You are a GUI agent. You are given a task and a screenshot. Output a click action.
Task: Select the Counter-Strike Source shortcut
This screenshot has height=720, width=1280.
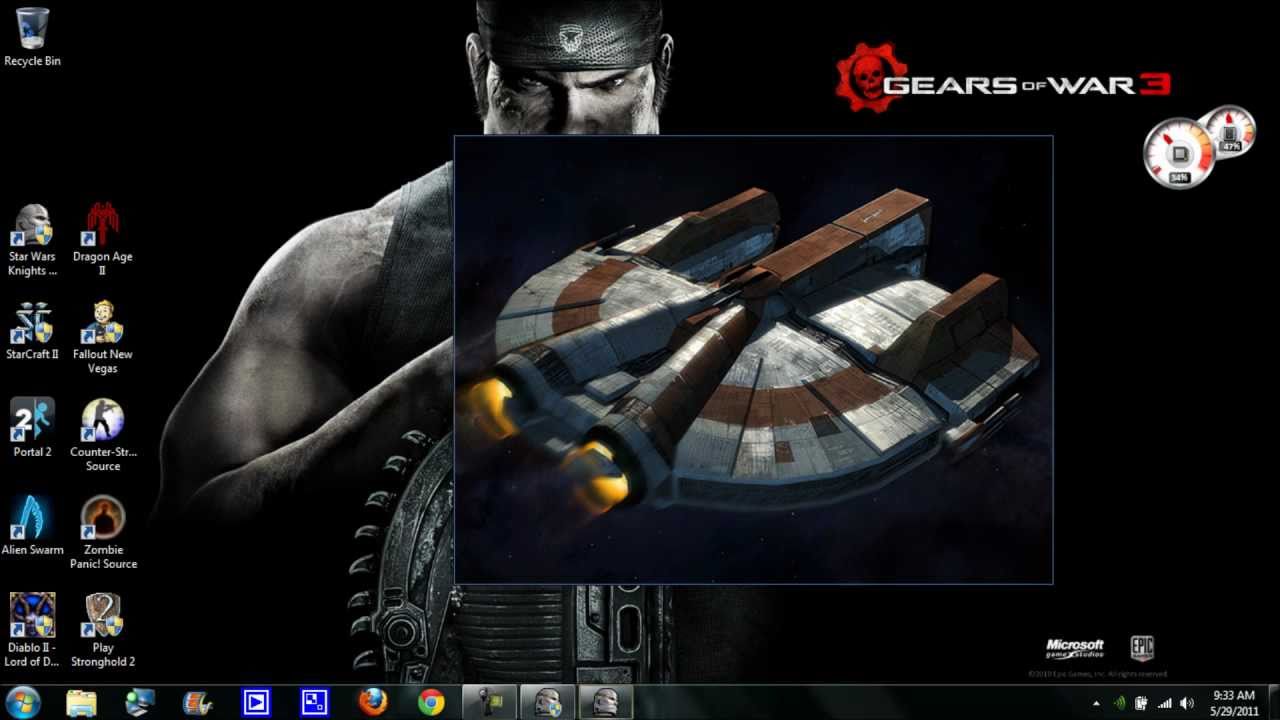(x=102, y=436)
